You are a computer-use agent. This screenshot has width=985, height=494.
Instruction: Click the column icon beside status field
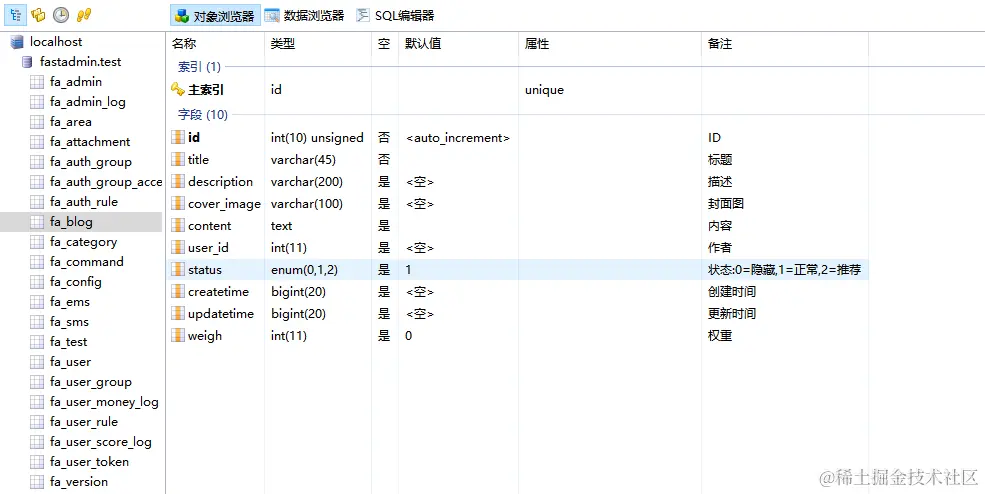[178, 270]
